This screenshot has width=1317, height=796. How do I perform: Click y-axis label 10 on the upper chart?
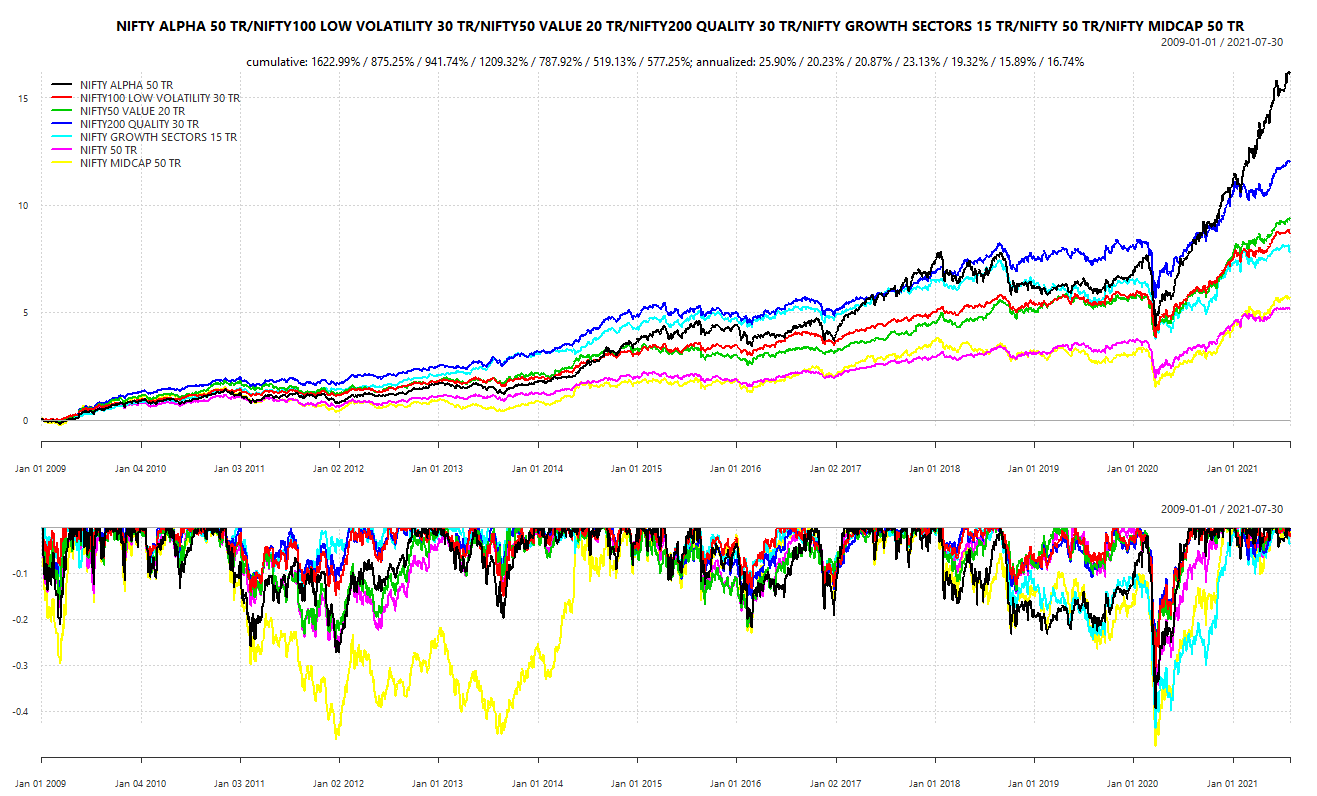[x=21, y=206]
